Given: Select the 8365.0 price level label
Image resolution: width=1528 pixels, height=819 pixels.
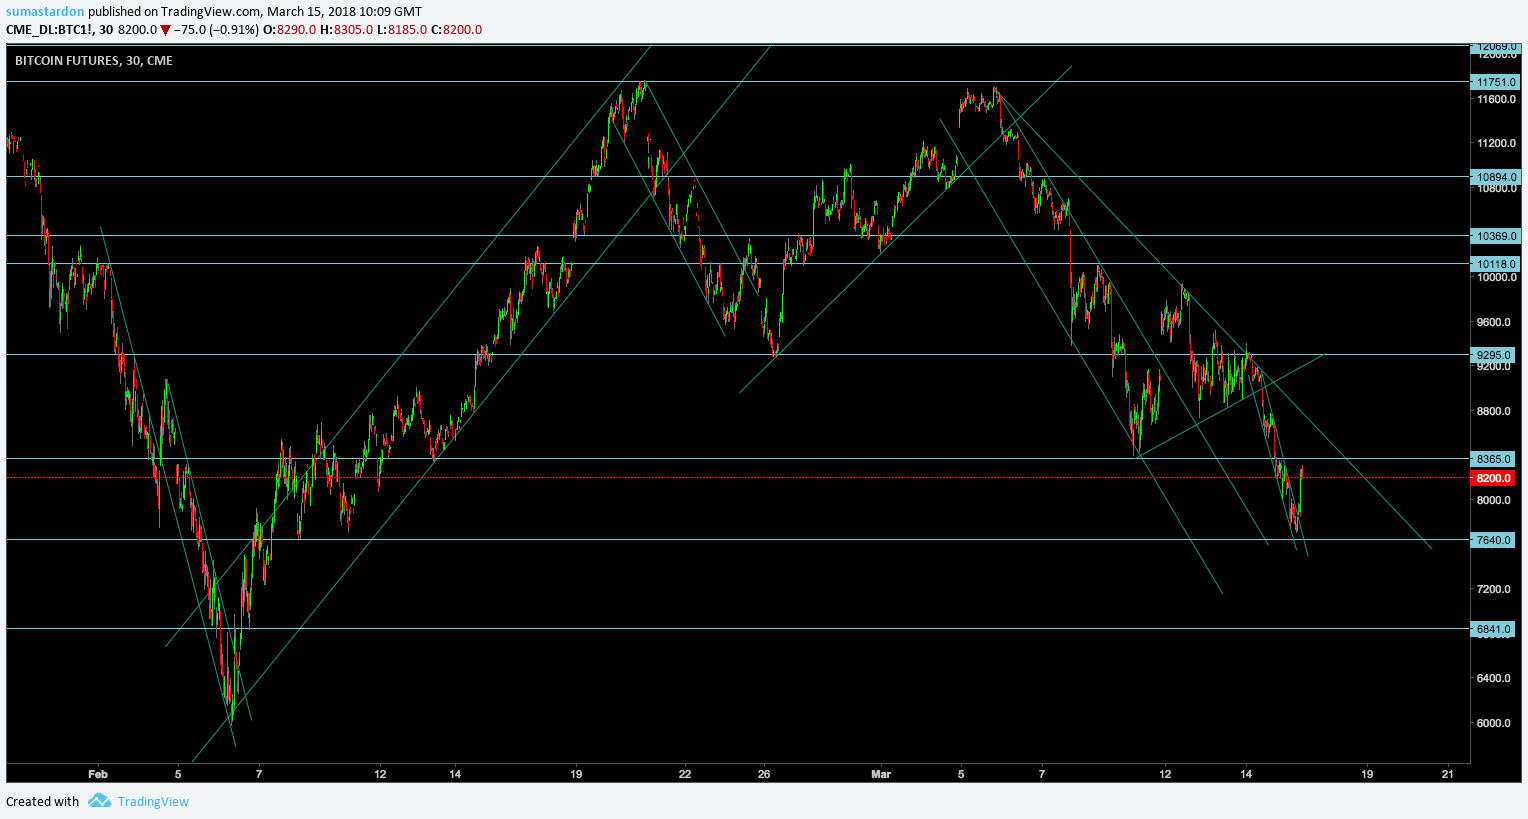Looking at the screenshot, I should coord(1494,459).
